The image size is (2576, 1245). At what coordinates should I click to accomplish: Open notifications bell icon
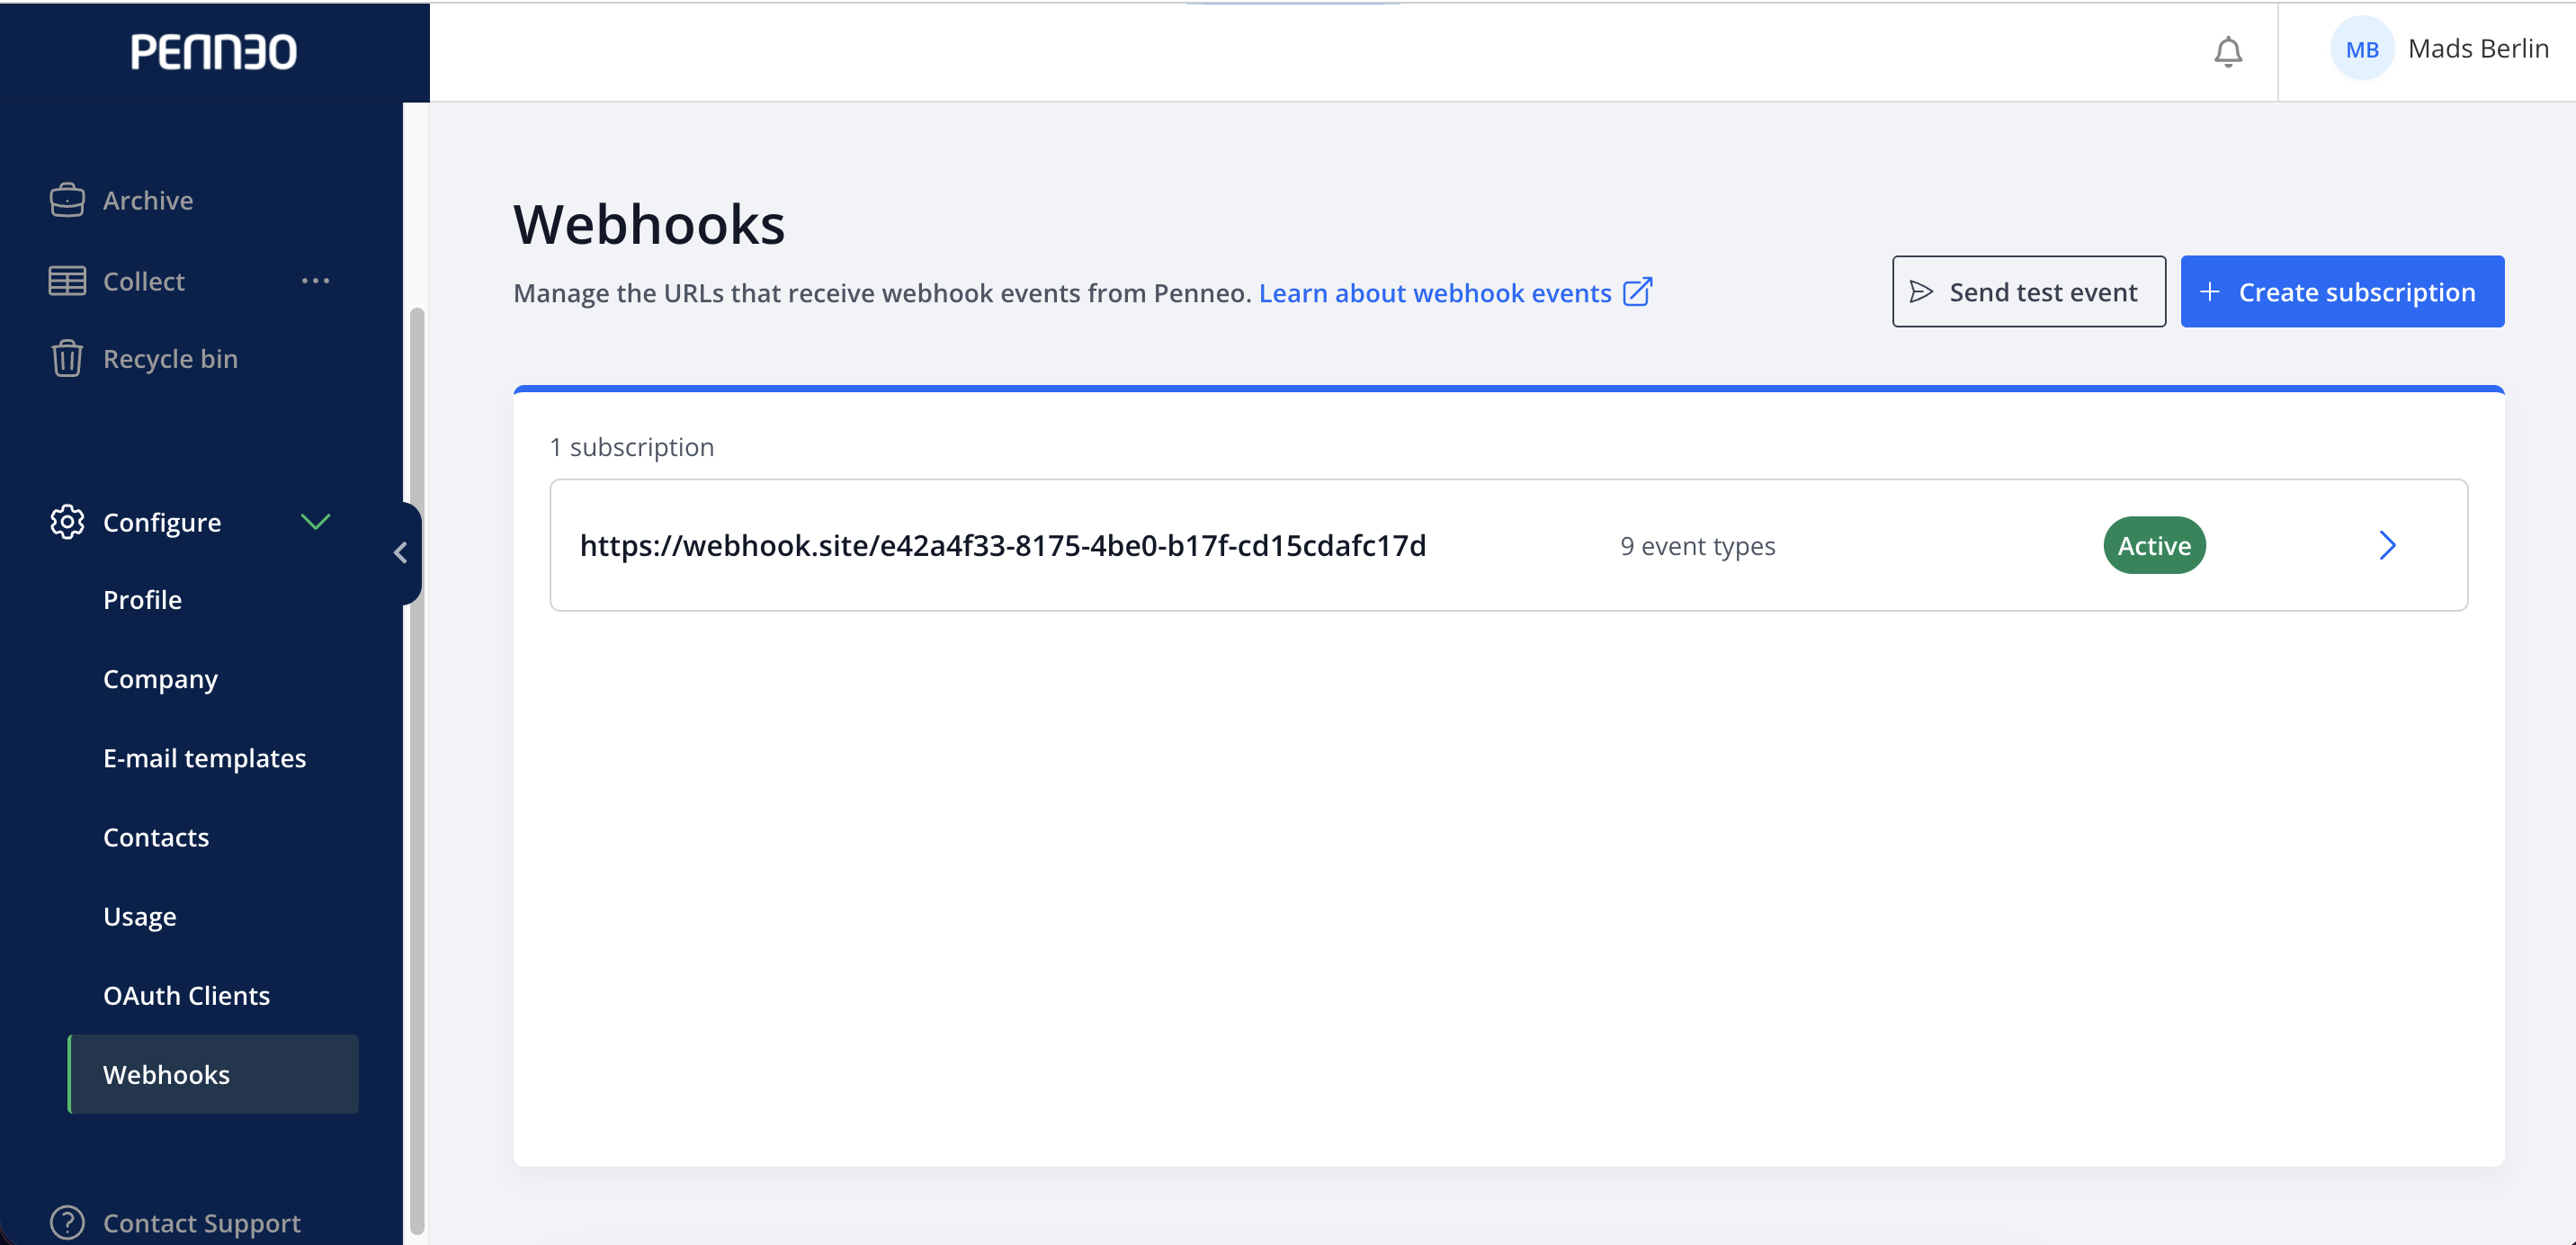(x=2228, y=51)
